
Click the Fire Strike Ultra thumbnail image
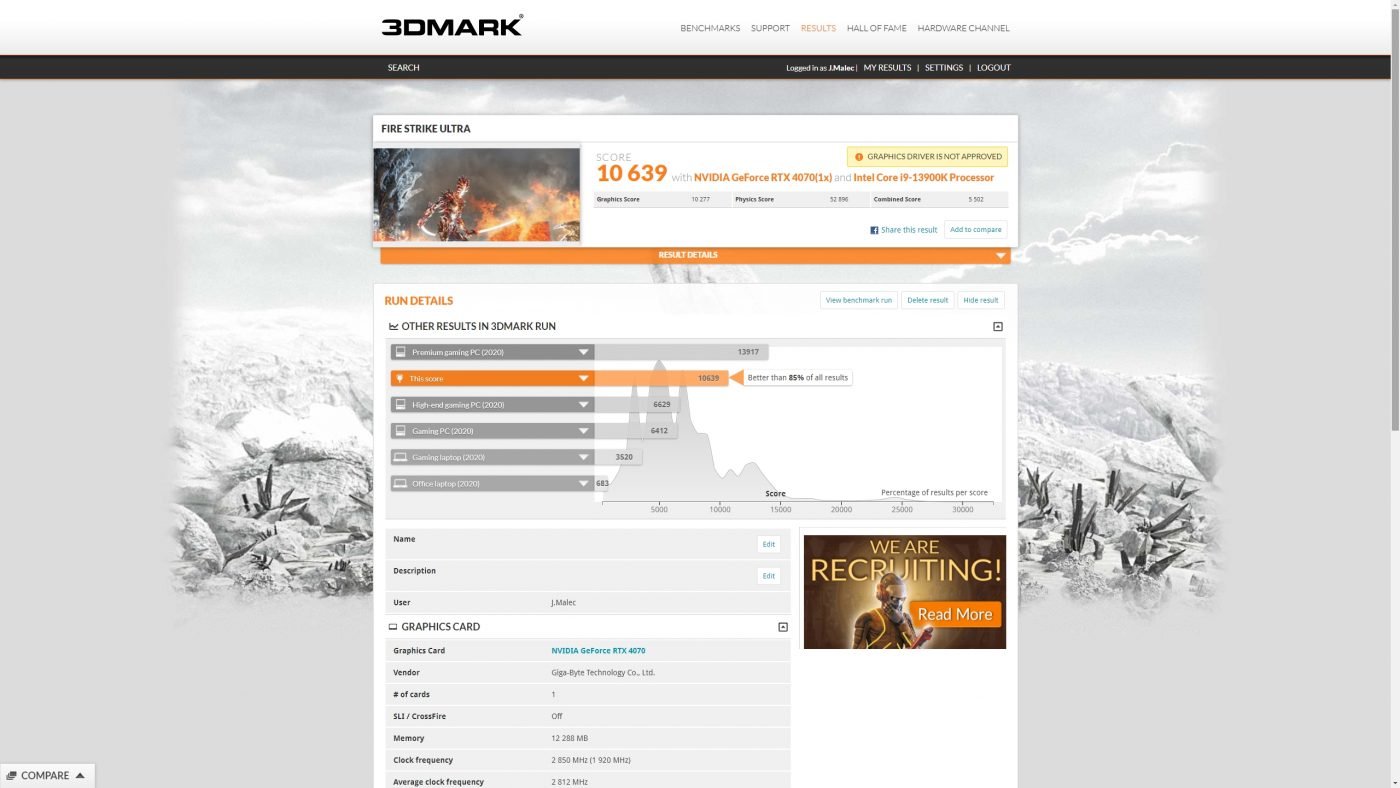(x=477, y=195)
